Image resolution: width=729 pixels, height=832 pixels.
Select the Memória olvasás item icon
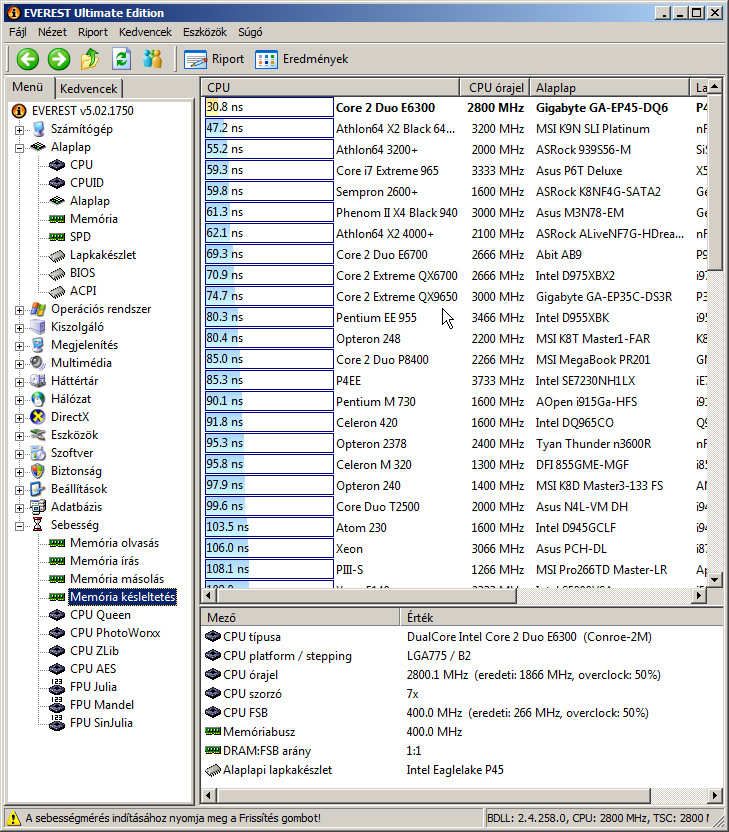57,543
